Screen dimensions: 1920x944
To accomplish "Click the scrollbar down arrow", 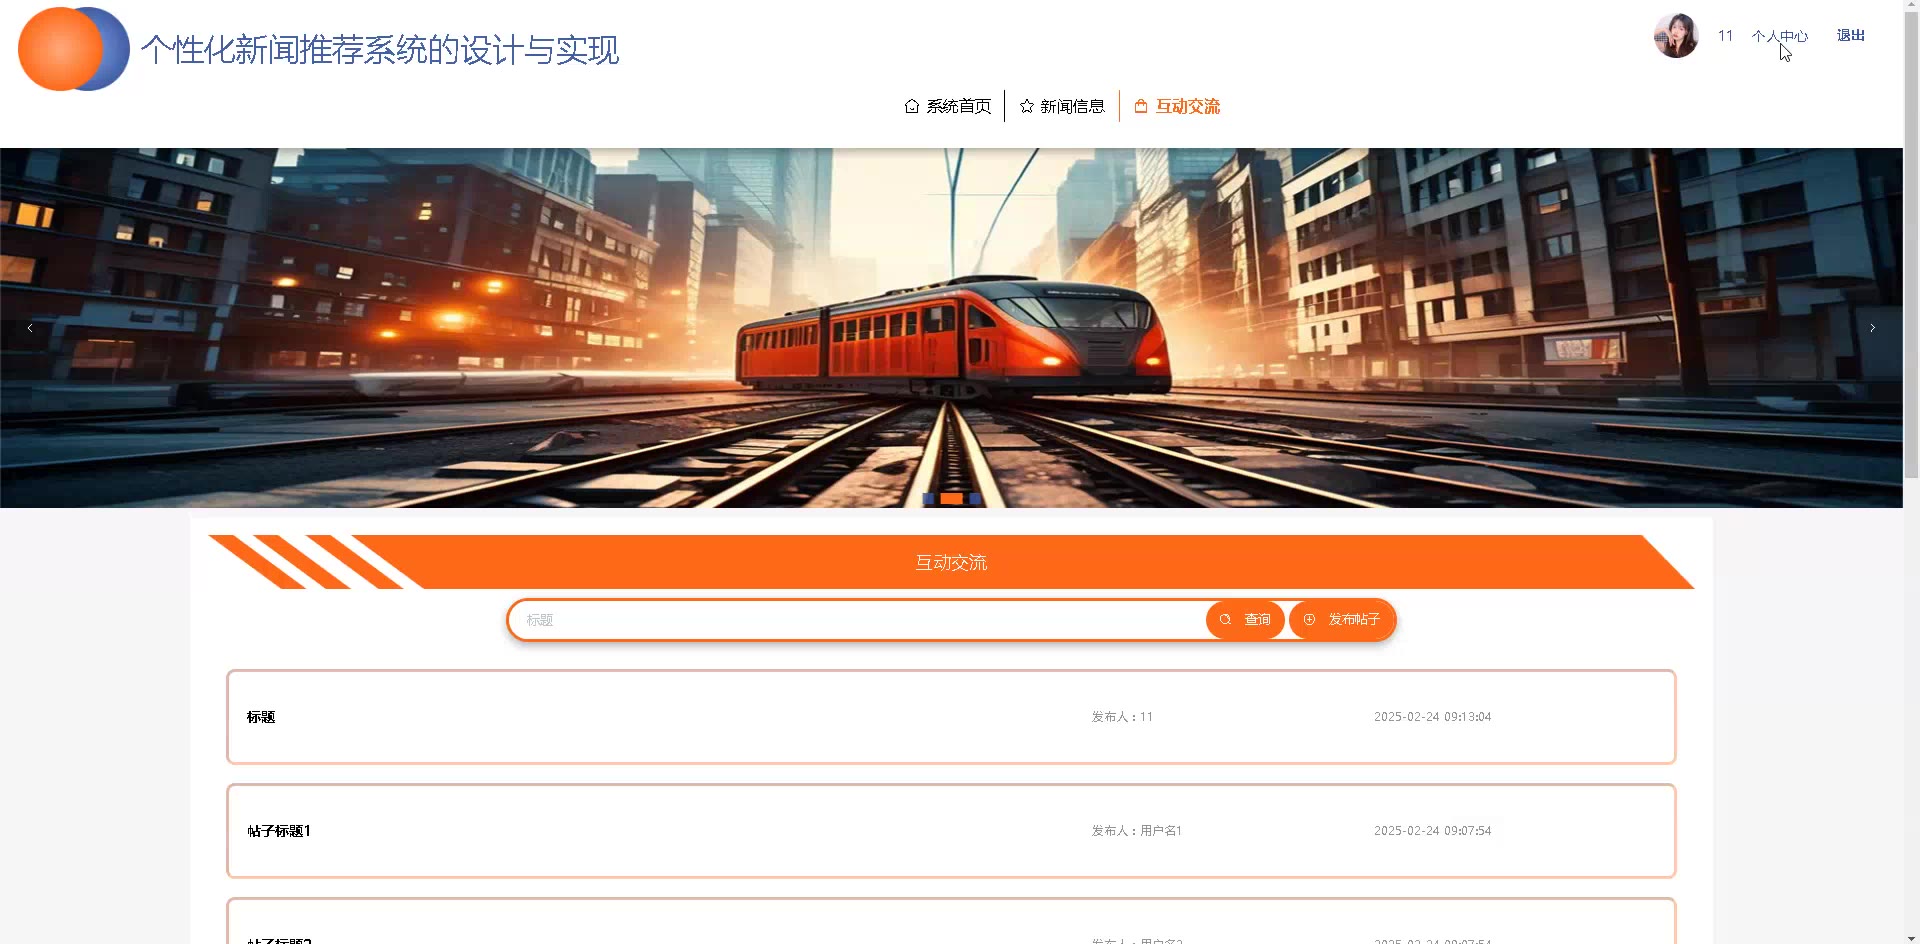I will [1911, 936].
